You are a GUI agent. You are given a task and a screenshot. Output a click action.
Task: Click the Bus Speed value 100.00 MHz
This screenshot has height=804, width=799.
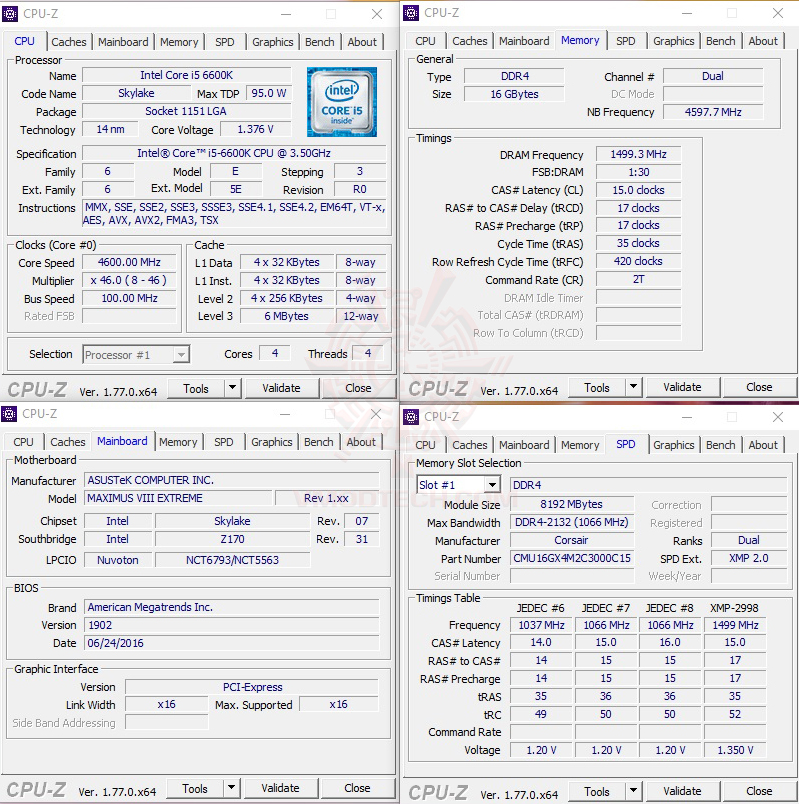[129, 298]
